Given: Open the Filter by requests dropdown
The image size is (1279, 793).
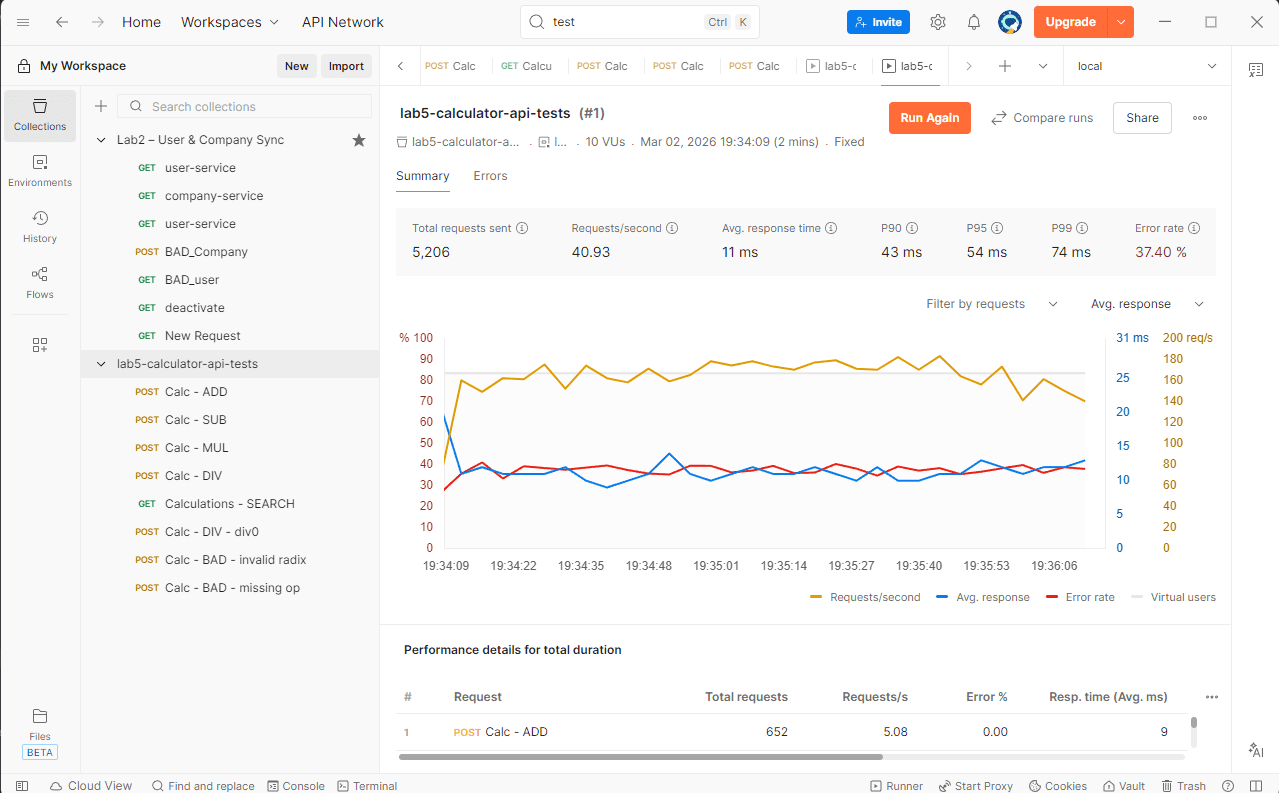Looking at the screenshot, I should pos(992,303).
